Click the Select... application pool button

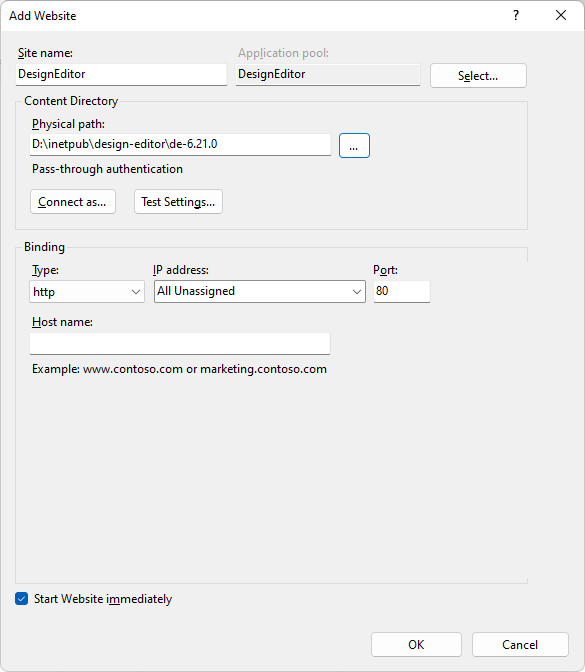point(478,76)
